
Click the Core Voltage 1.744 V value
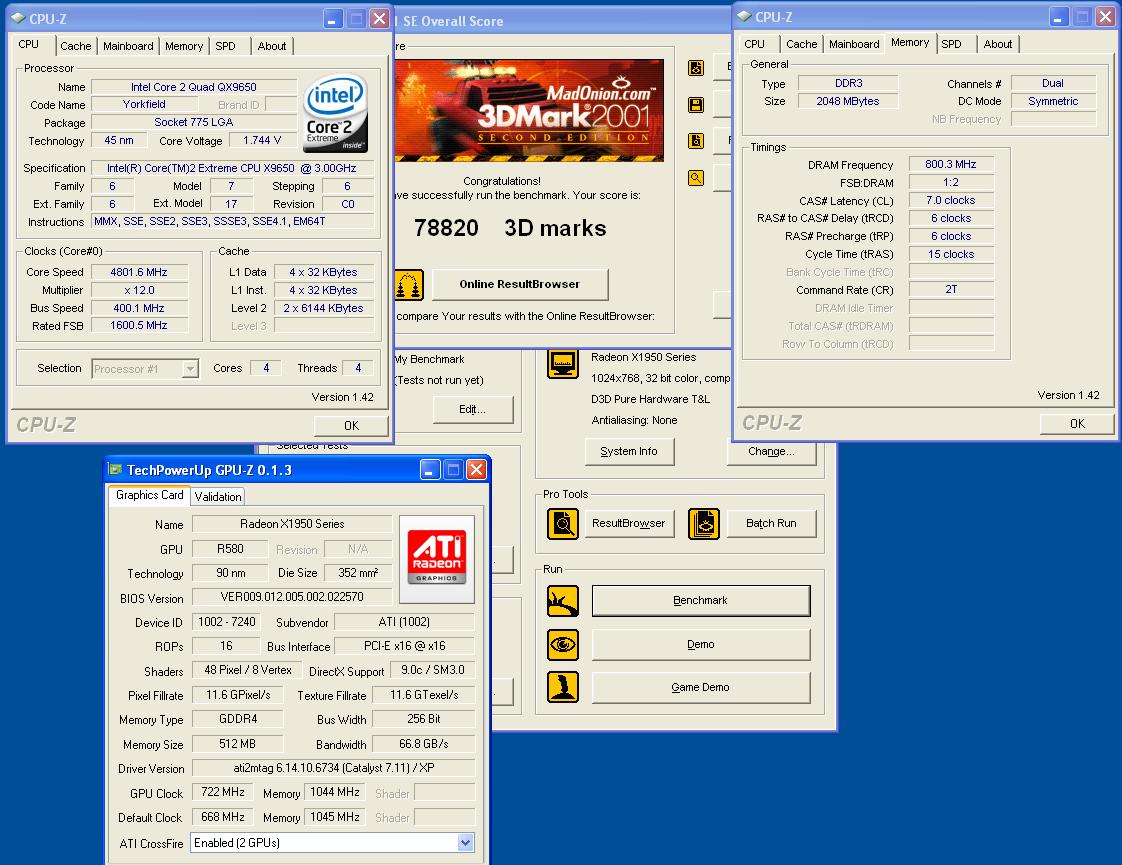(263, 140)
